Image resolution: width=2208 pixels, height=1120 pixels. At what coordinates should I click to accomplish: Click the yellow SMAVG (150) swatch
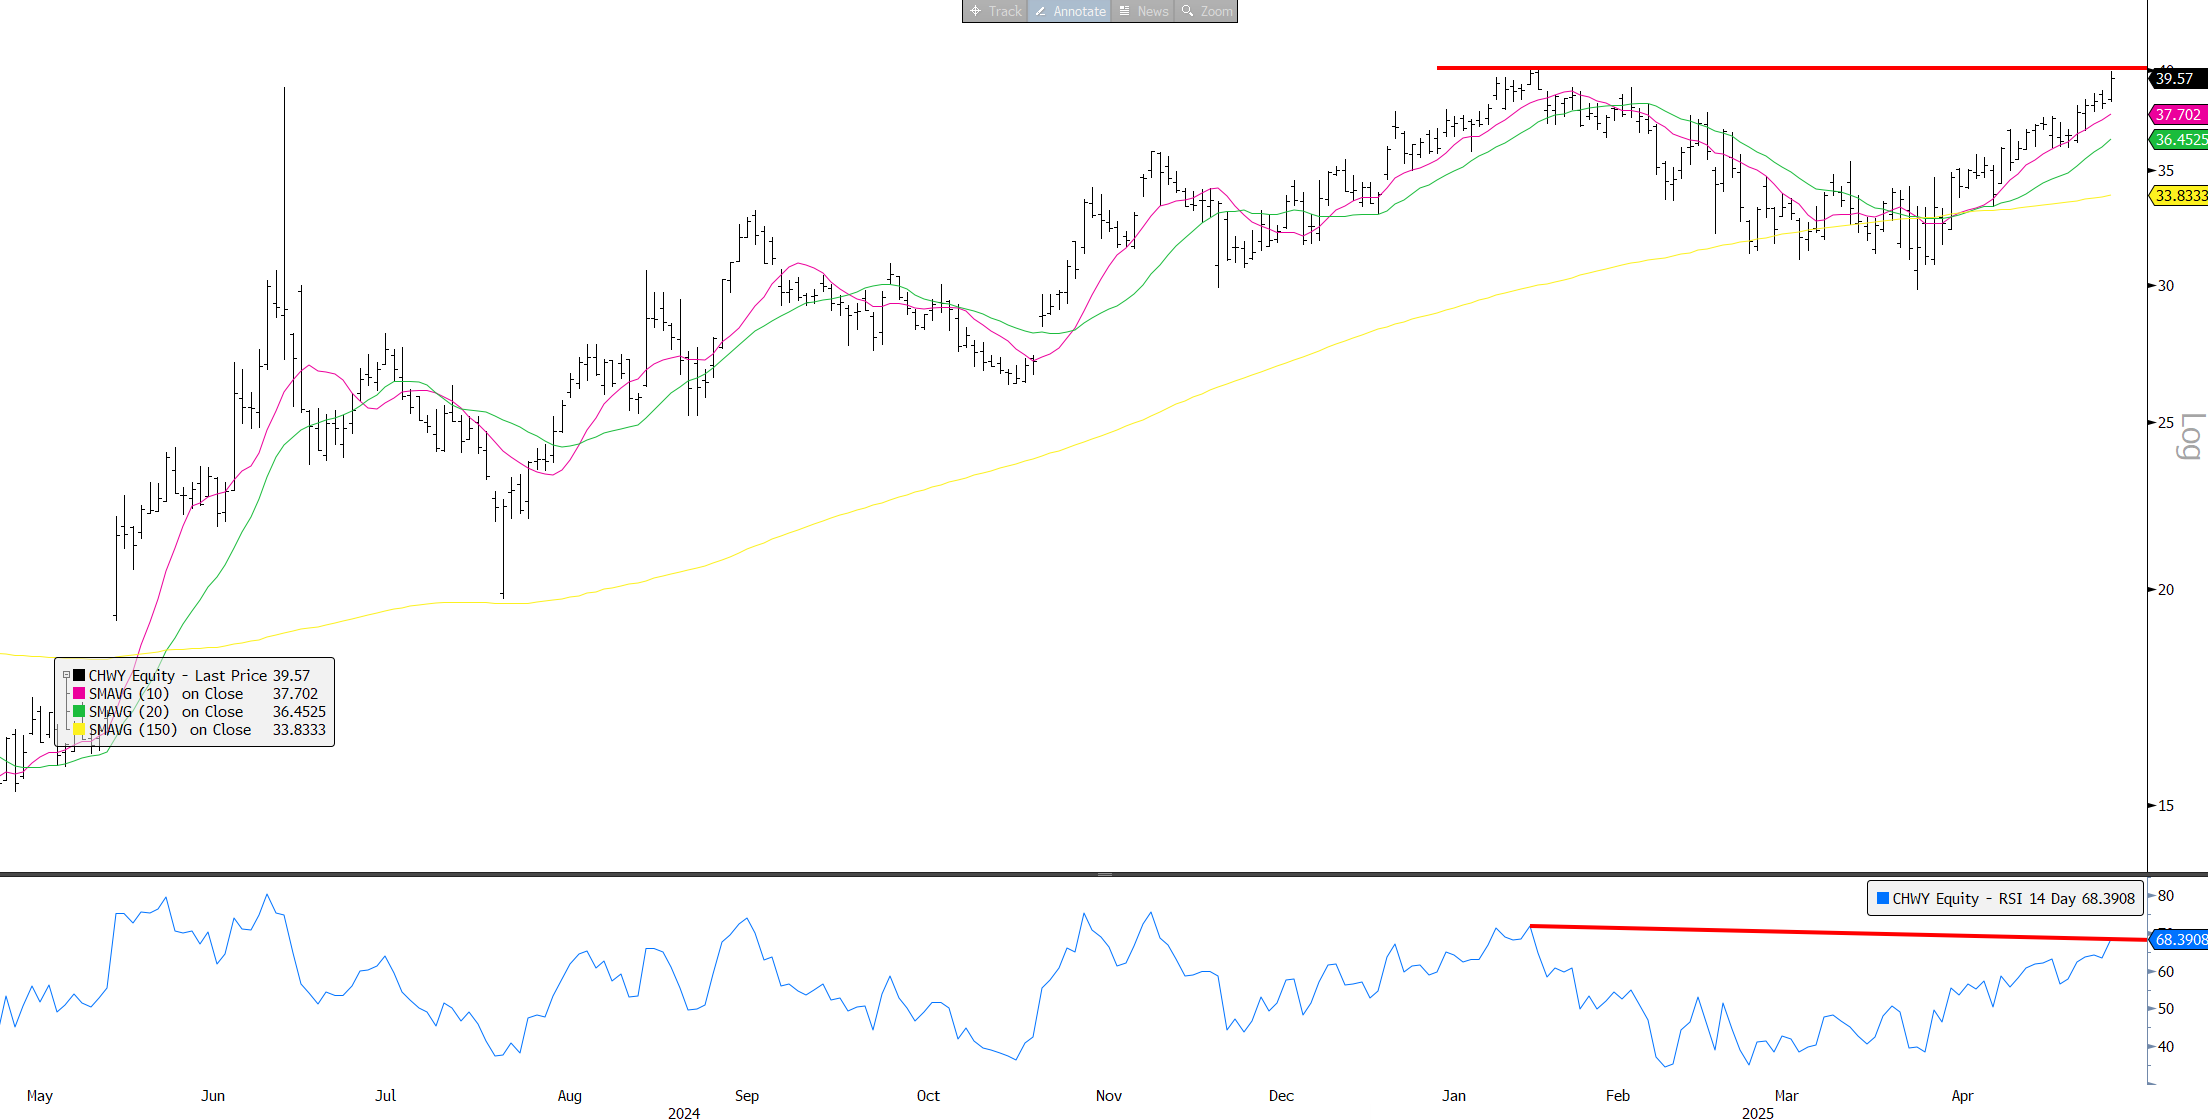[x=79, y=730]
